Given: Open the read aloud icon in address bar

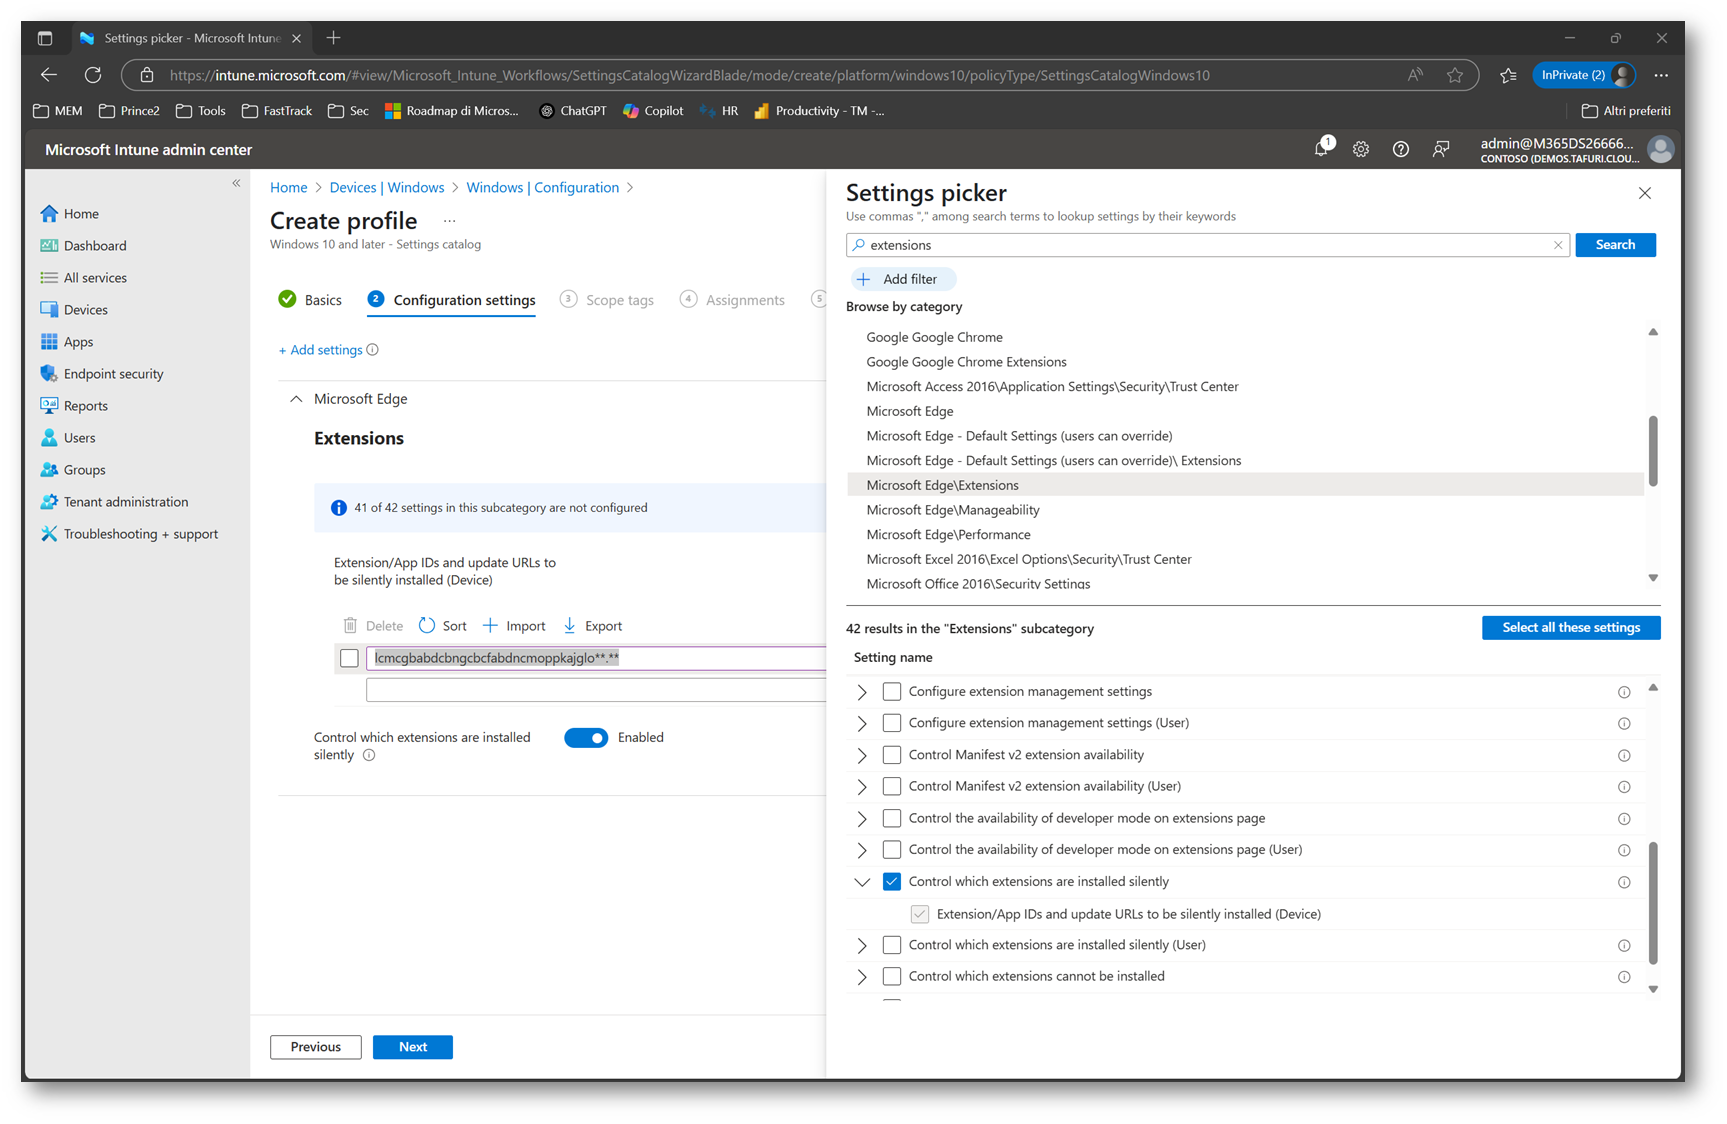Looking at the screenshot, I should click(1415, 75).
